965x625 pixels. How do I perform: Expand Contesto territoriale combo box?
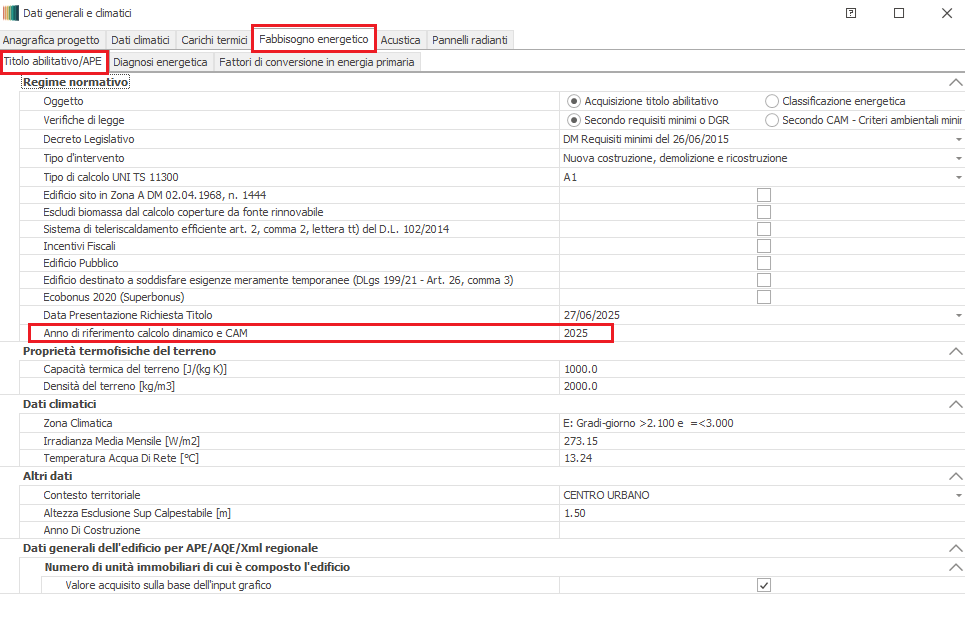coord(957,495)
